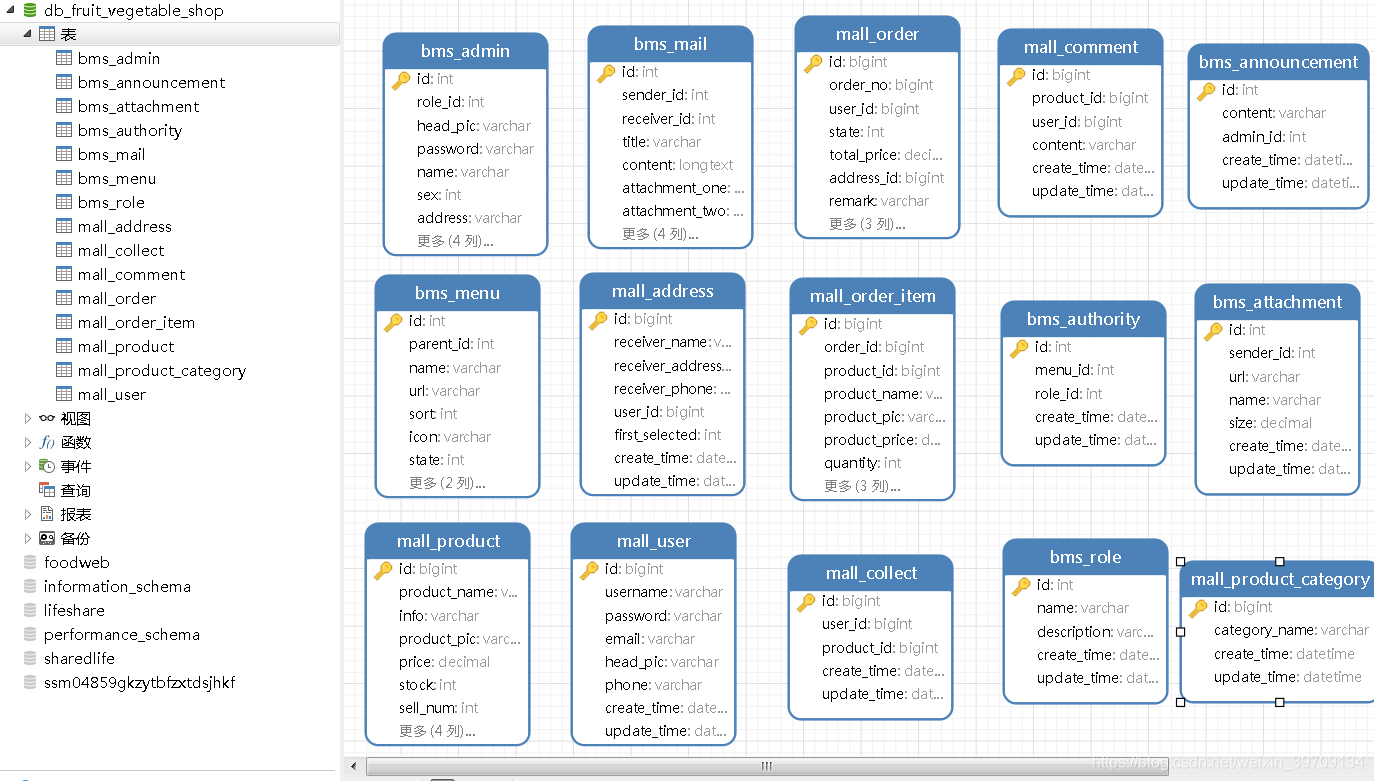
Task: Expand the 备份 backup node
Action: [28, 538]
